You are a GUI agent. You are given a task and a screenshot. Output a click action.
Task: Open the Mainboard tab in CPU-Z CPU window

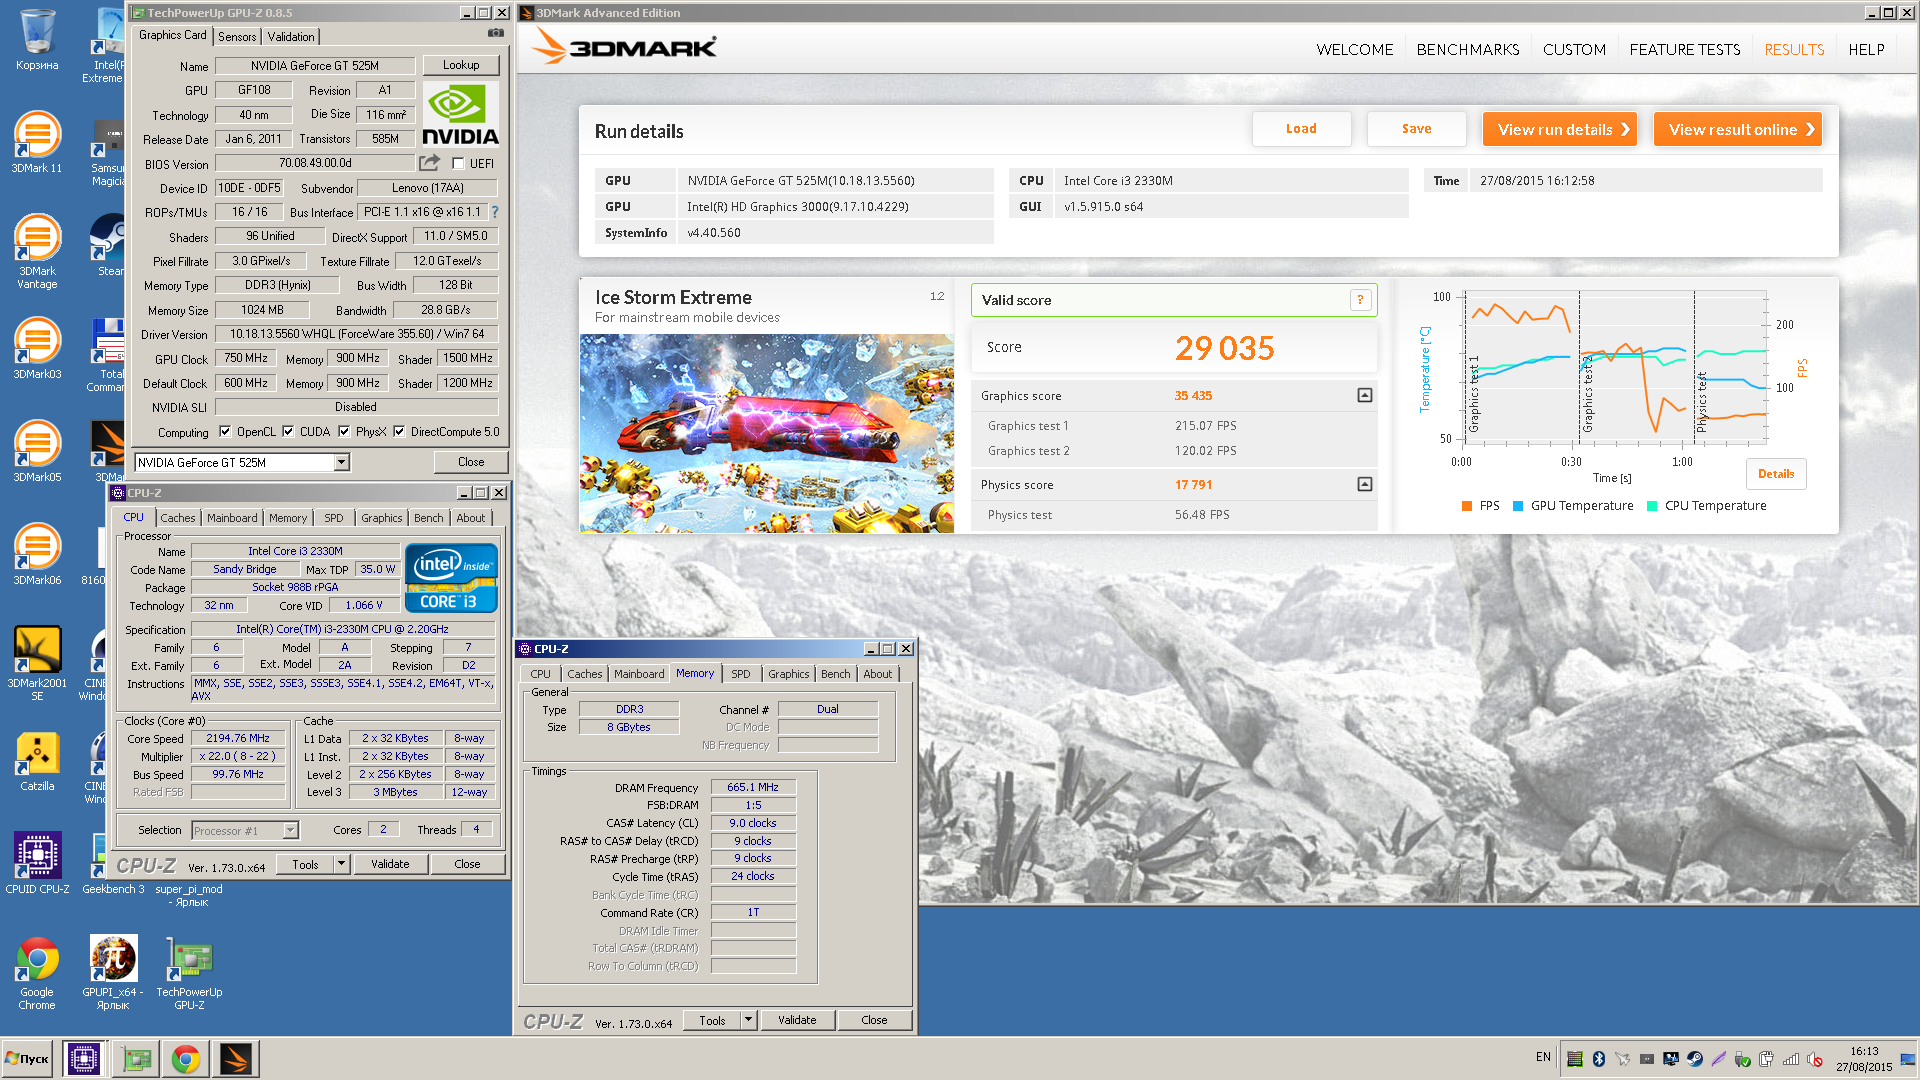tap(232, 518)
